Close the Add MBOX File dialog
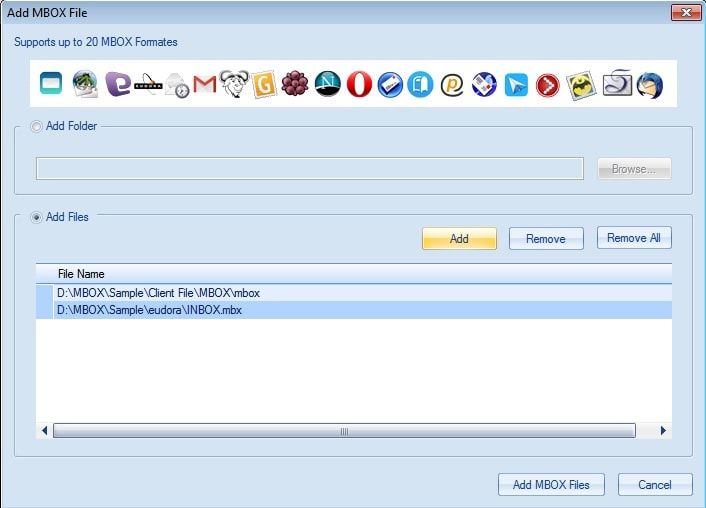Screen dimensions: 706x508 (686, 13)
